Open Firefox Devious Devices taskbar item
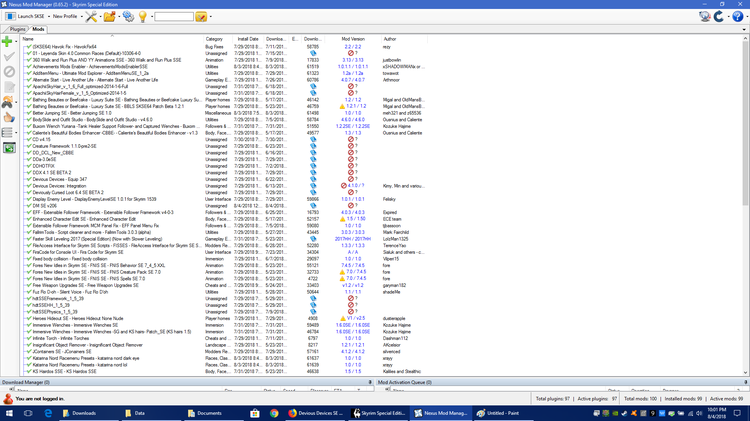This screenshot has height=421, width=750. pos(316,413)
